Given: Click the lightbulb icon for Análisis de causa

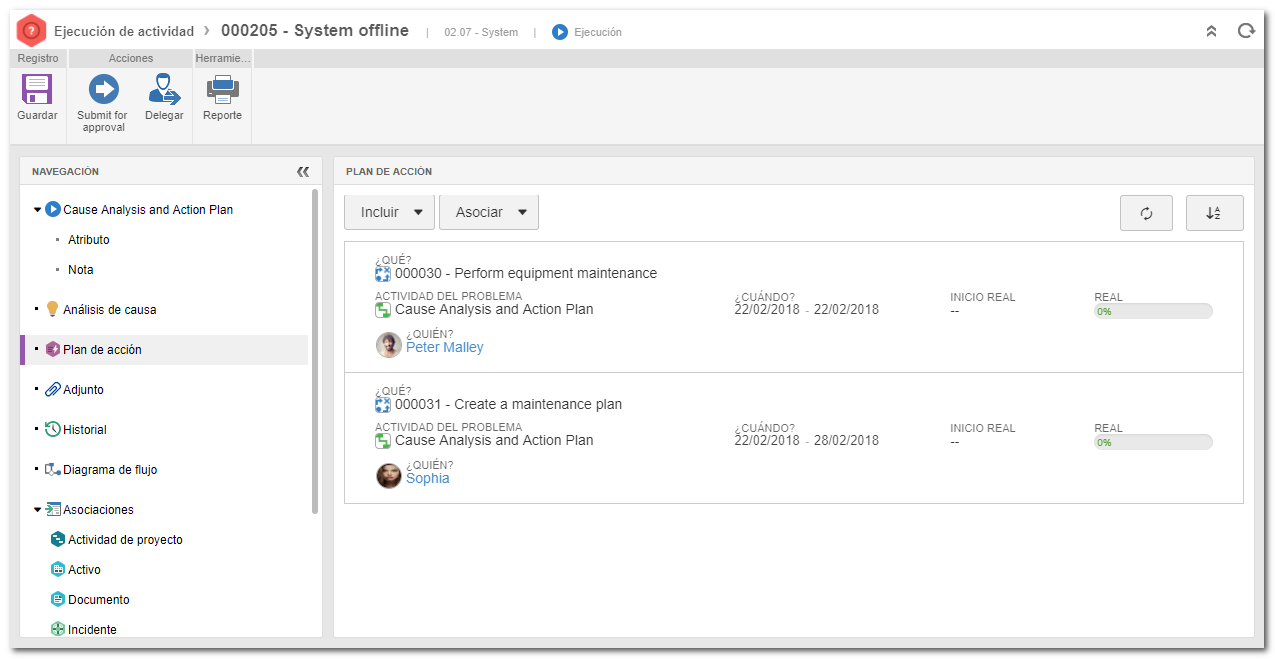Looking at the screenshot, I should click(53, 309).
